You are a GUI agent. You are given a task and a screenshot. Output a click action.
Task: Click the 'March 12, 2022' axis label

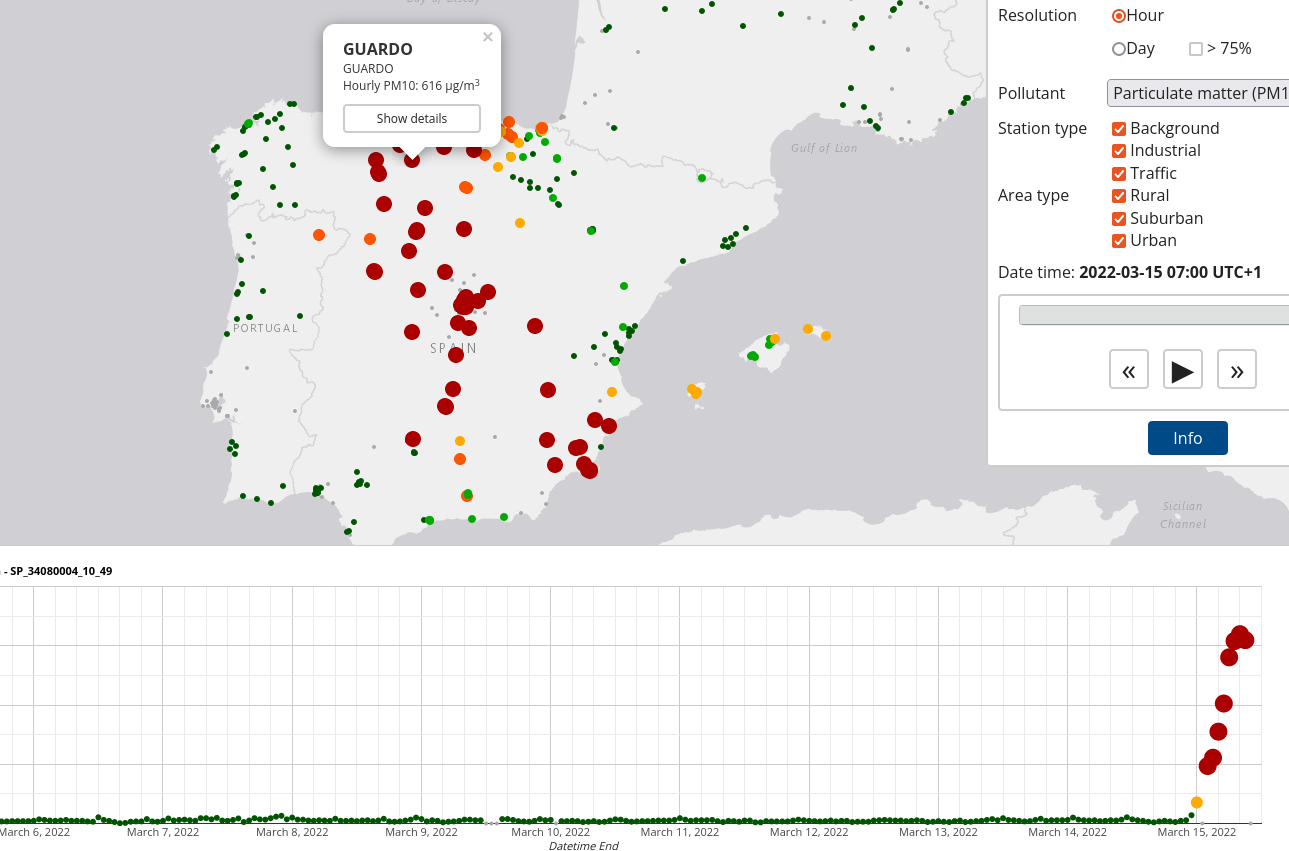(809, 832)
